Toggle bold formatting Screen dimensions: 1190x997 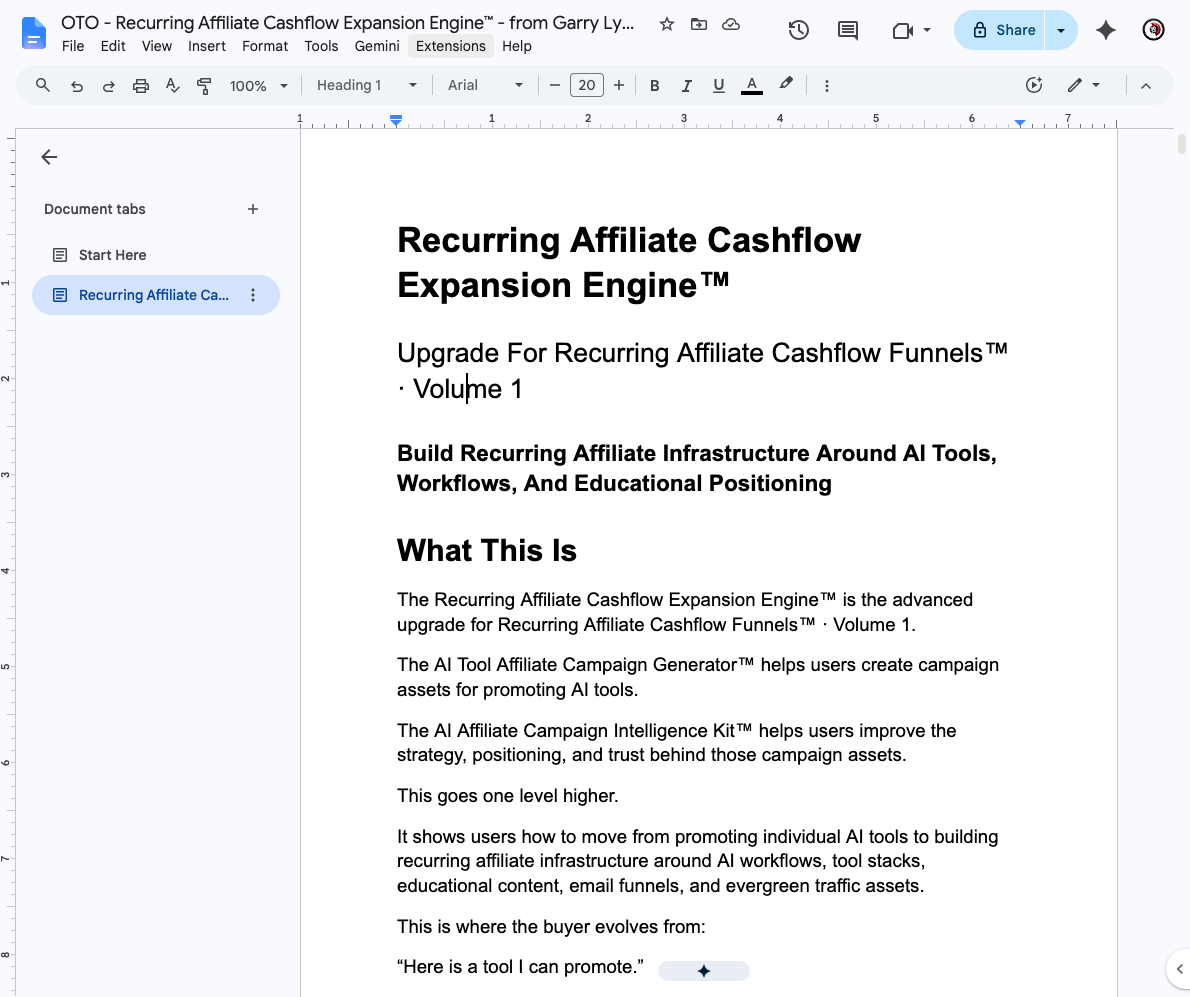tap(654, 86)
